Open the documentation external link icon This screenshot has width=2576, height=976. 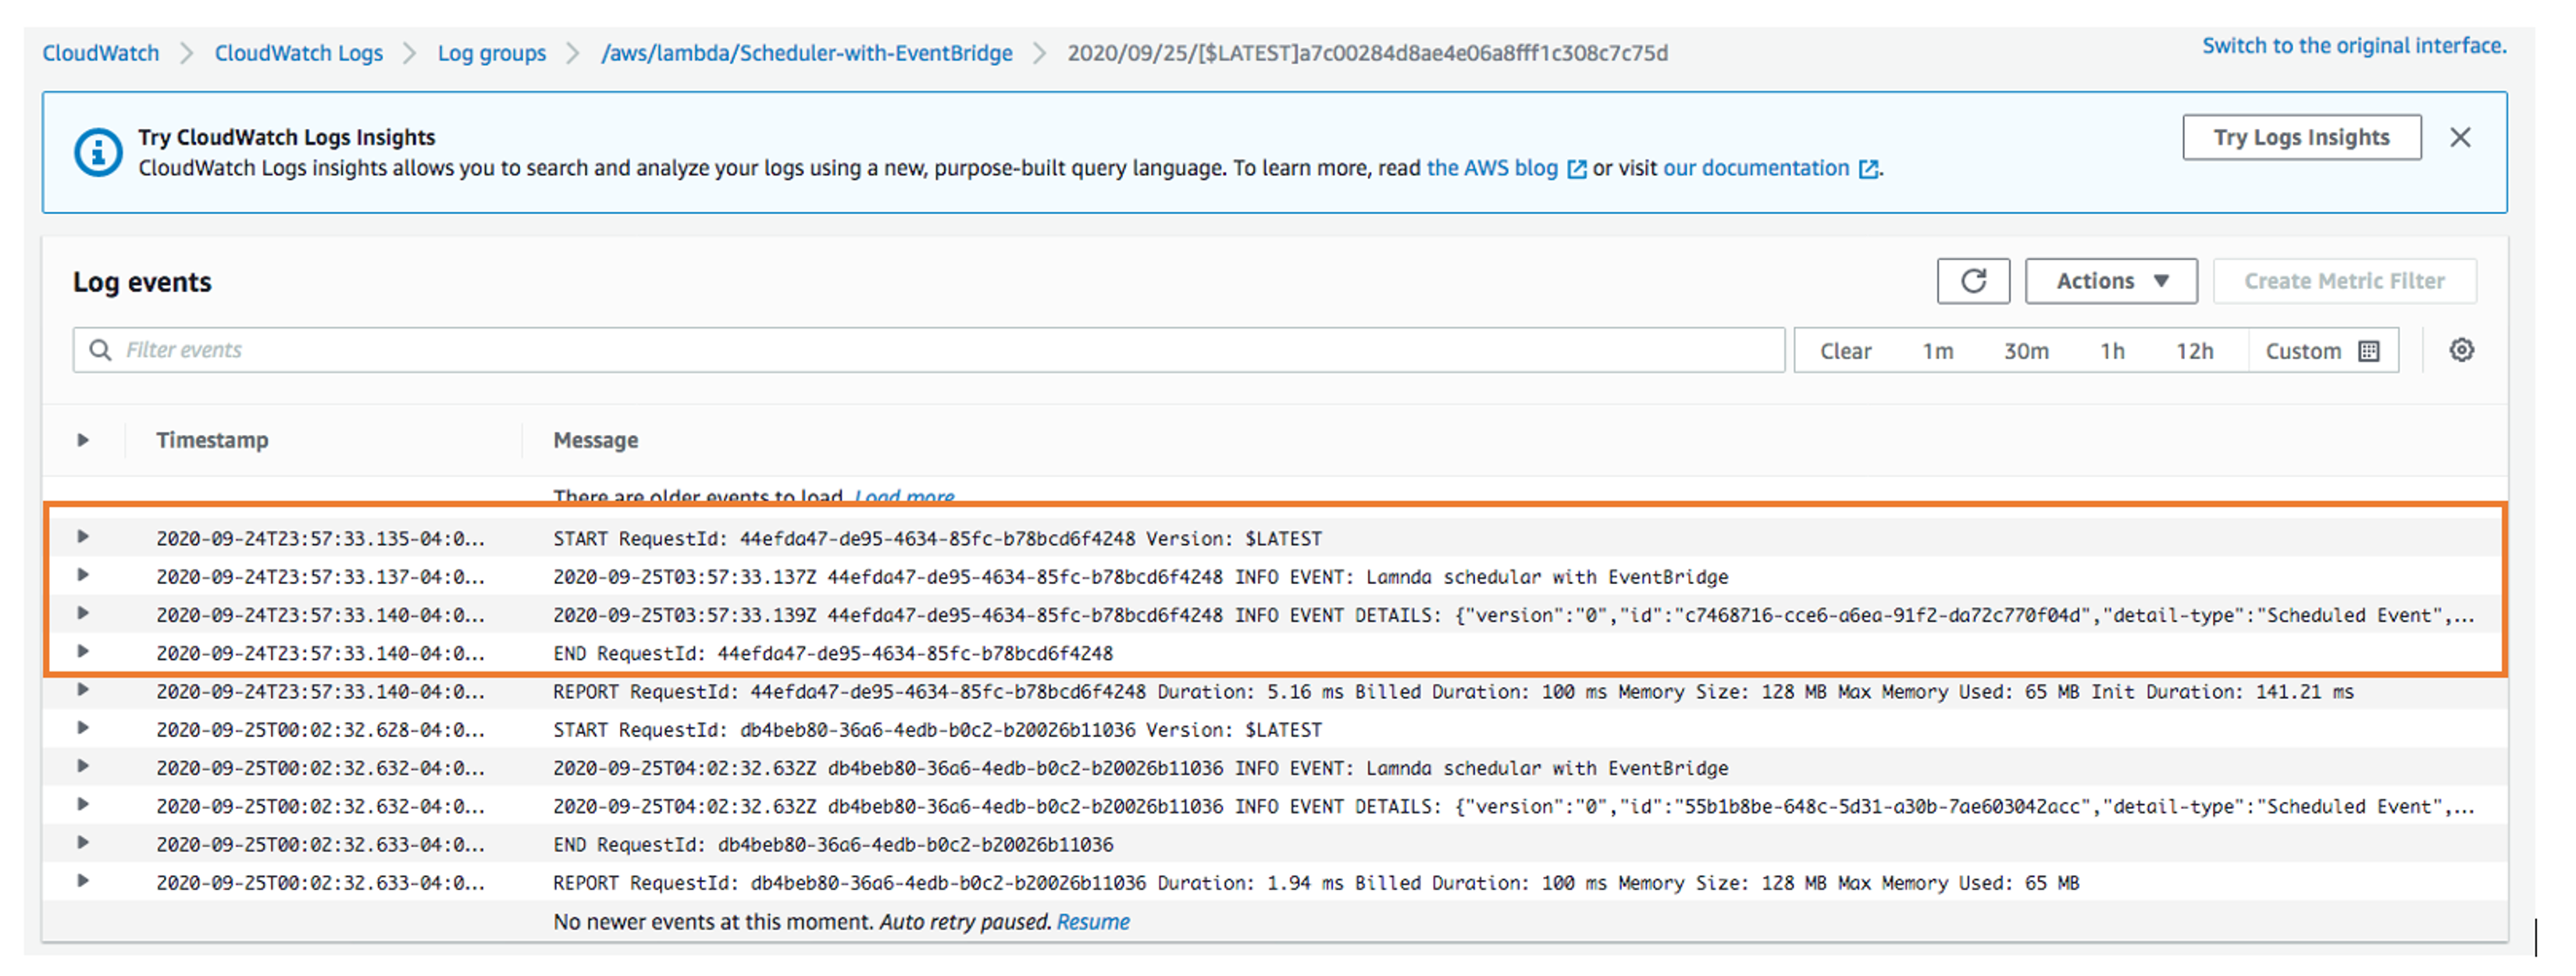[x=1869, y=169]
